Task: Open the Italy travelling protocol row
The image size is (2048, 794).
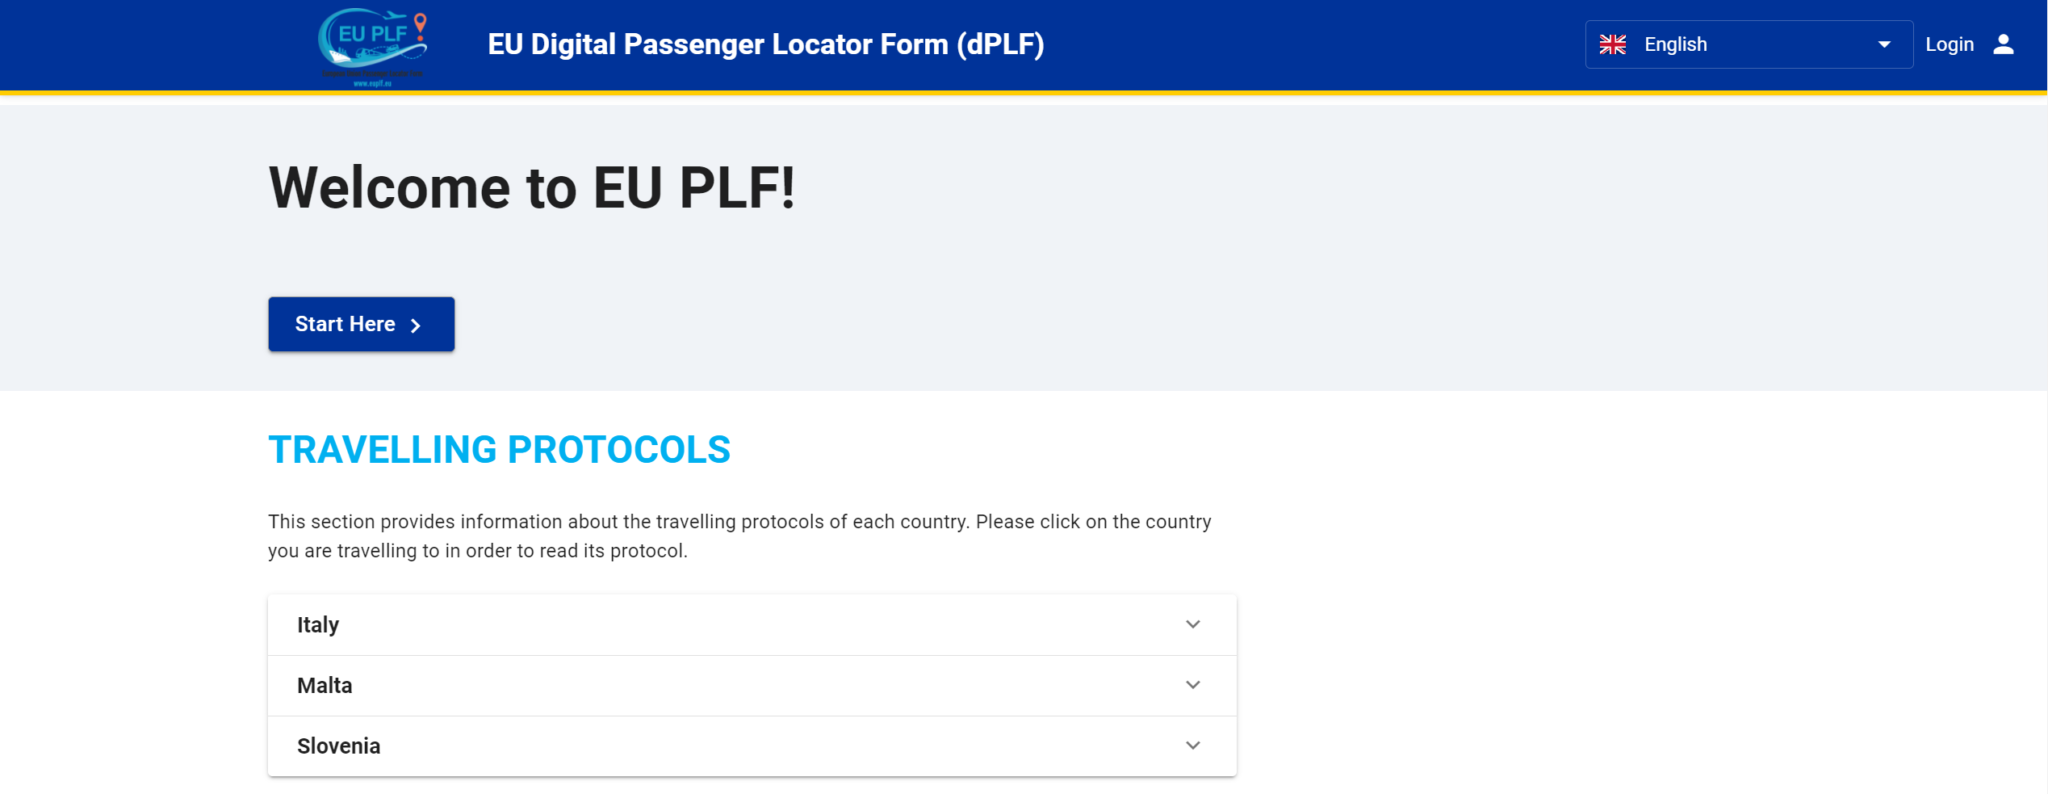Action: 700,625
